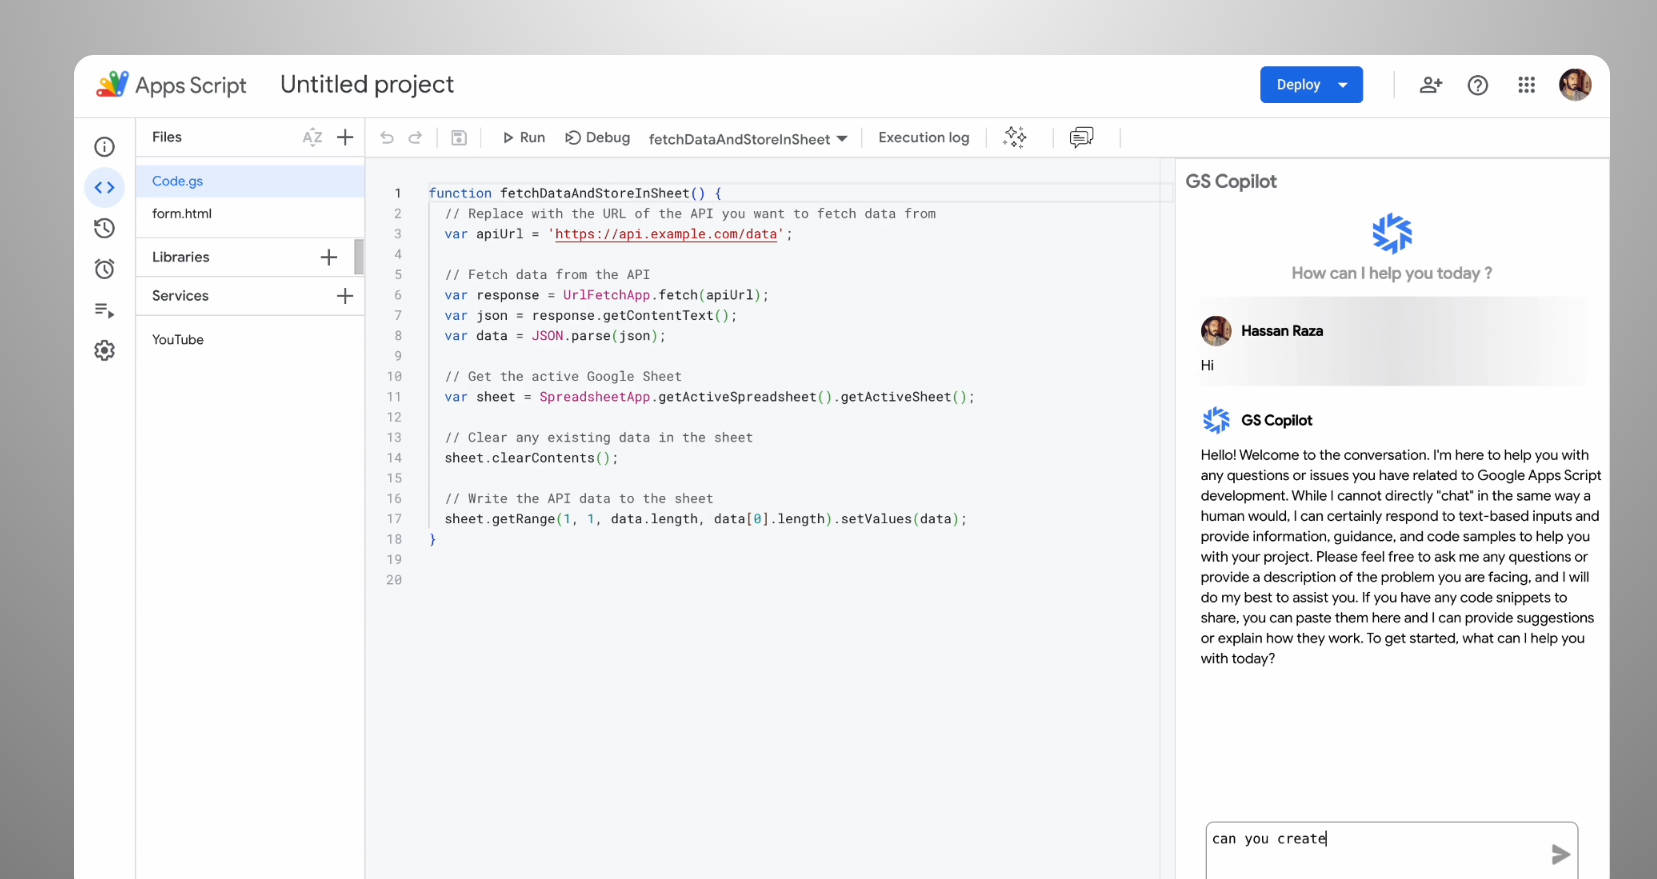Screen dimensions: 1657x879
Task: Open the Overview info icon in sidebar
Action: tap(104, 147)
